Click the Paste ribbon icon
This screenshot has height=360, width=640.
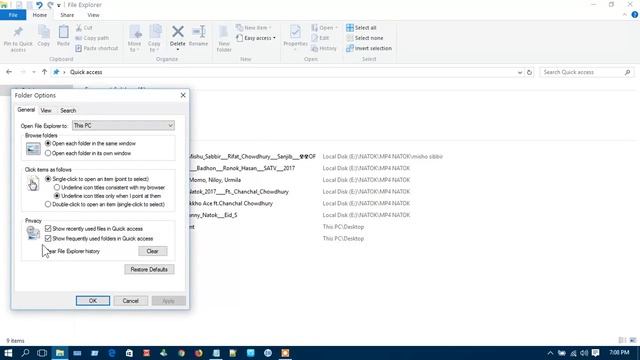coord(63,31)
